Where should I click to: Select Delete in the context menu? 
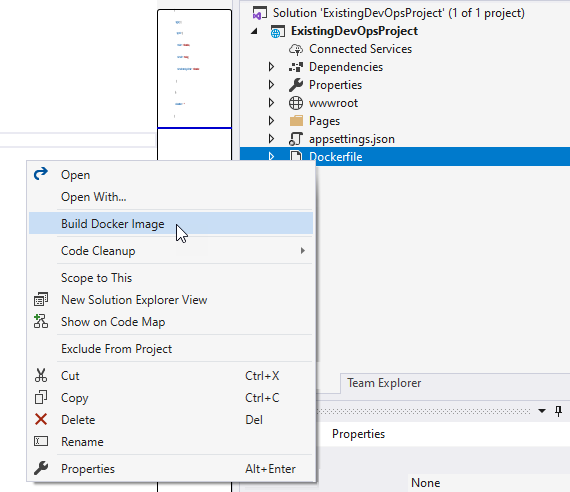tap(171, 420)
